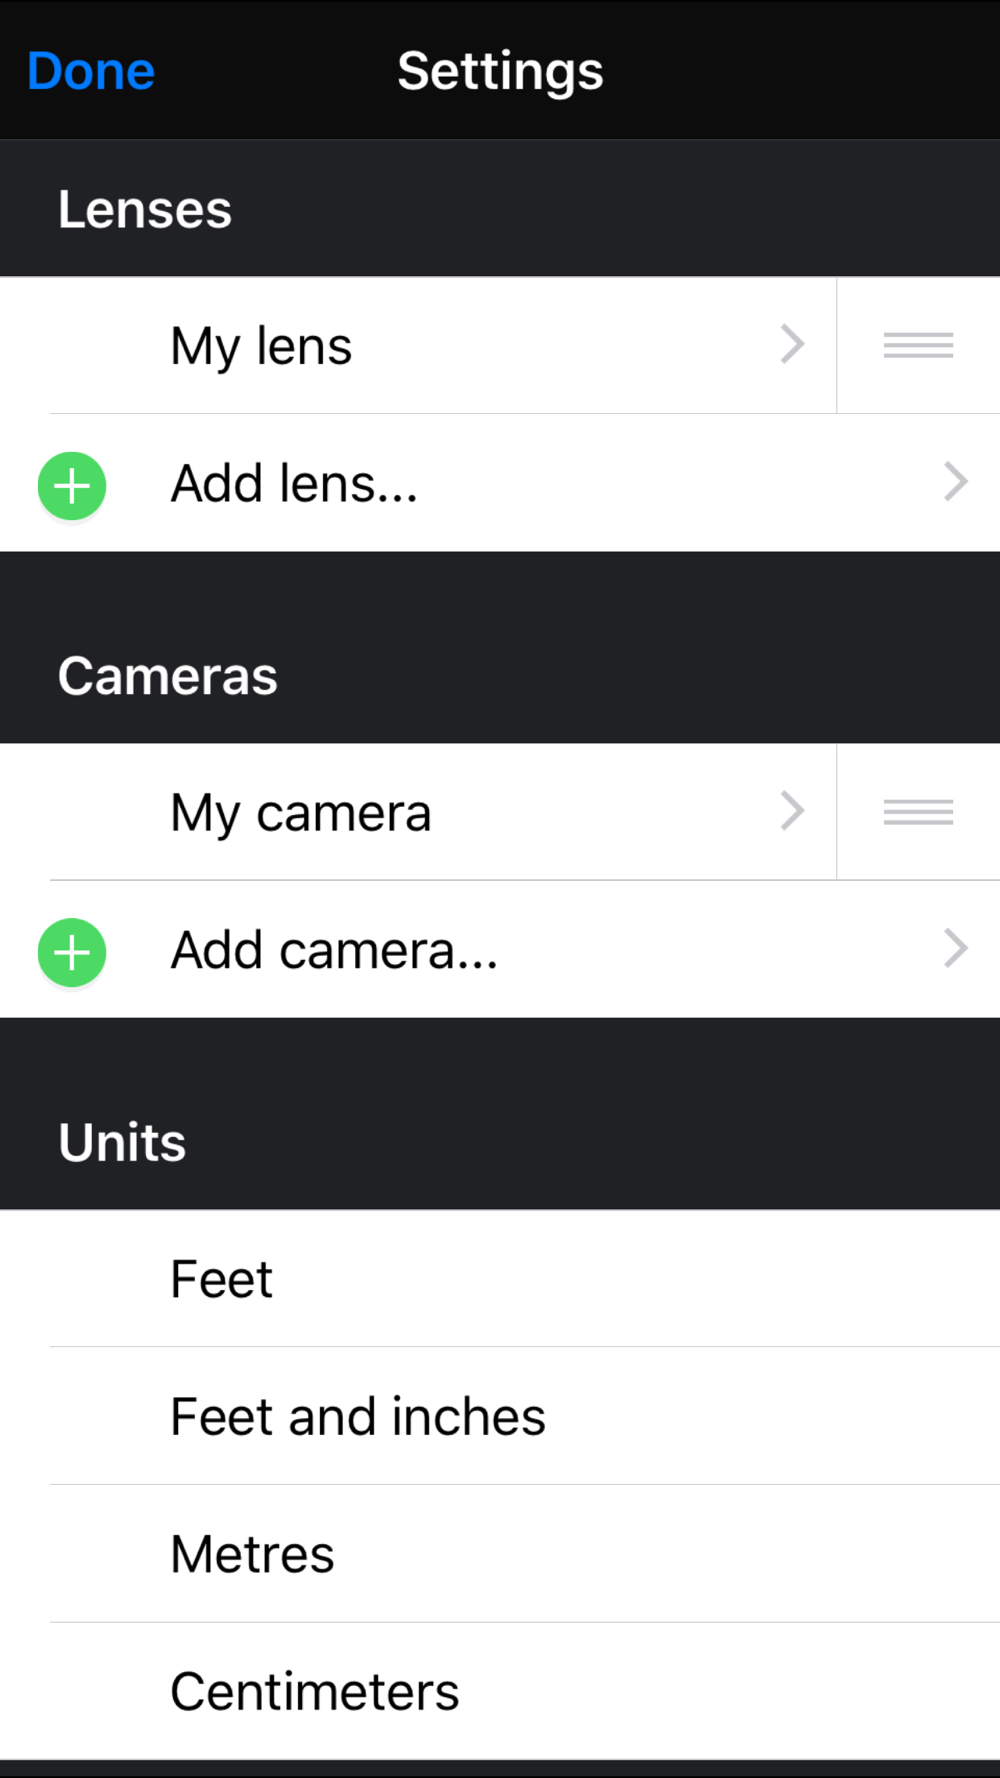Tap the Units section header
Viewport: 1000px width, 1778px height.
click(122, 1142)
